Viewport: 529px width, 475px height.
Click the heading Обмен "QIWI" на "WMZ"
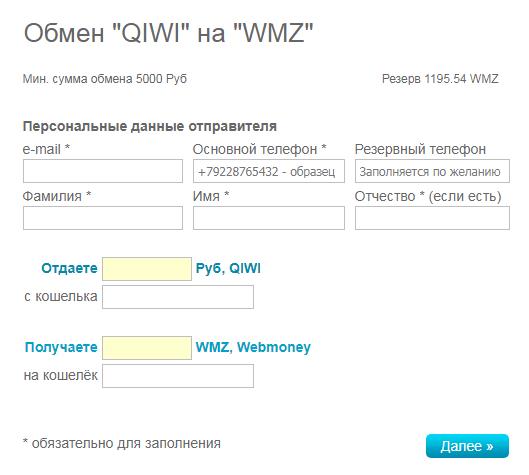tap(168, 33)
